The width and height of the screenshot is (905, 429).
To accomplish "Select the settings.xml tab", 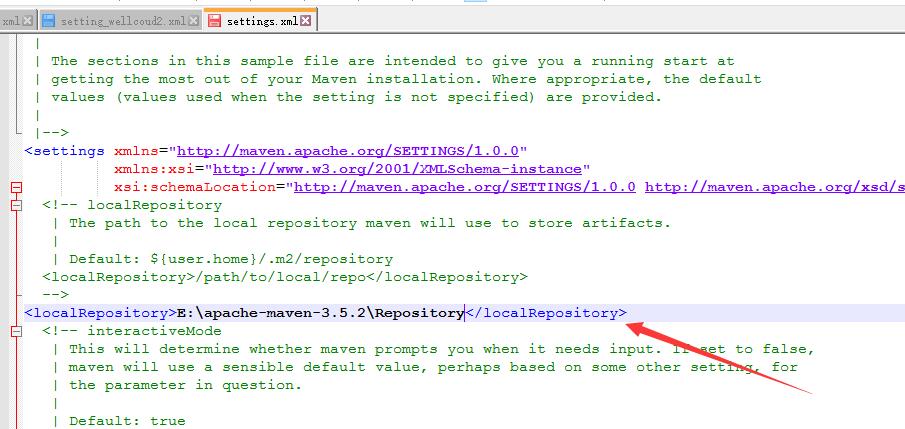I will pos(260,21).
